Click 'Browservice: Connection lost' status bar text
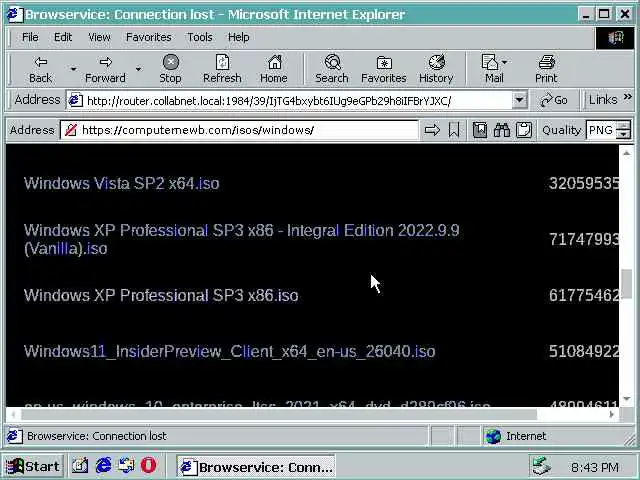The width and height of the screenshot is (640, 480). [x=97, y=436]
